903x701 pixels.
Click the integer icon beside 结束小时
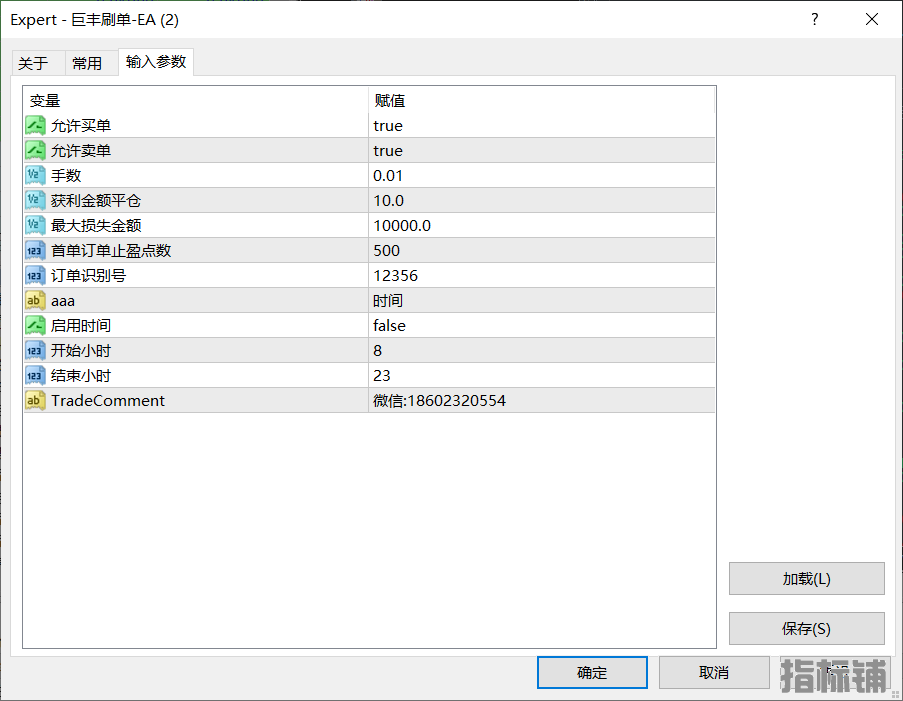pos(35,376)
